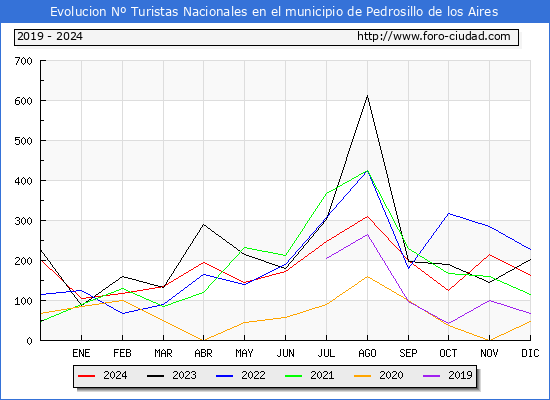This screenshot has width=550, height=400.
Task: Click the blue 2022 legend color line
Action: click(x=224, y=376)
